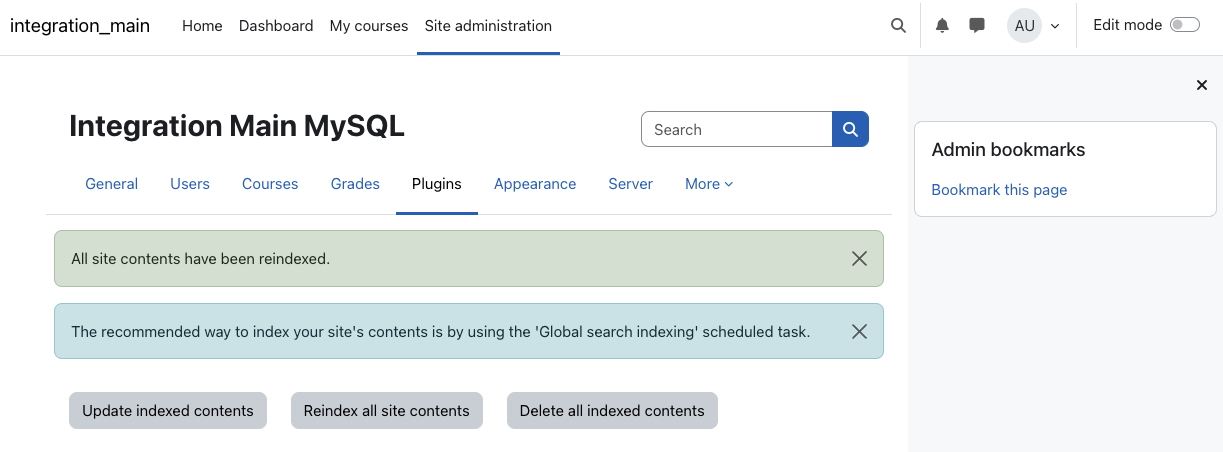Toggle Edit mode switch
This screenshot has width=1223, height=452.
[1185, 25]
